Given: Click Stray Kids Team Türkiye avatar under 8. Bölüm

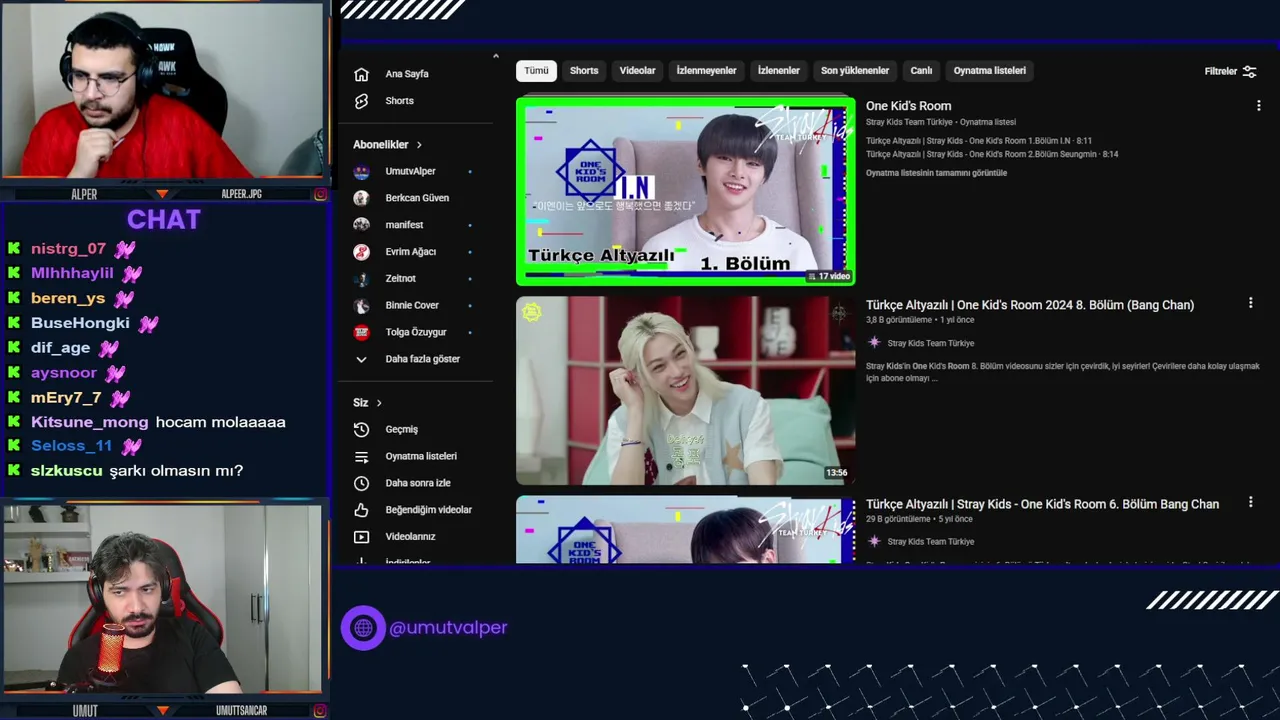Looking at the screenshot, I should [x=874, y=343].
